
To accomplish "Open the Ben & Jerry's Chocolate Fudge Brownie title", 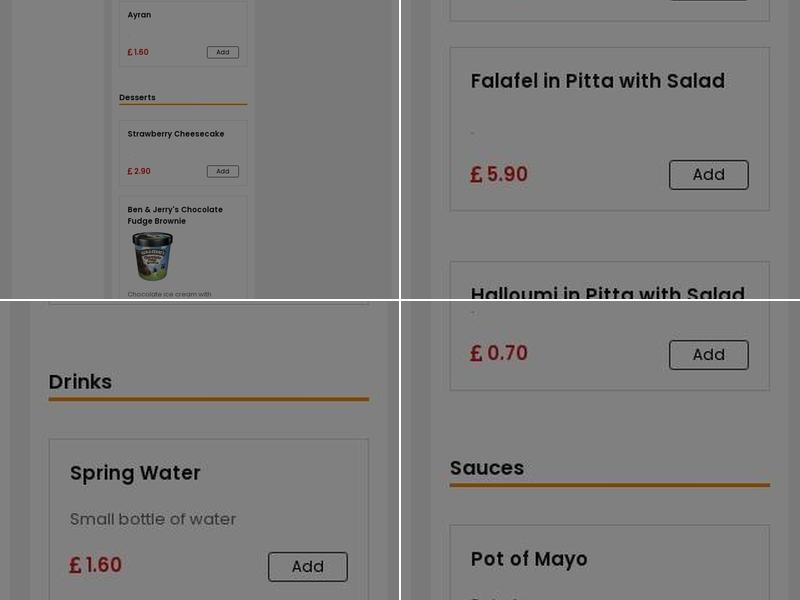I will click(175, 215).
